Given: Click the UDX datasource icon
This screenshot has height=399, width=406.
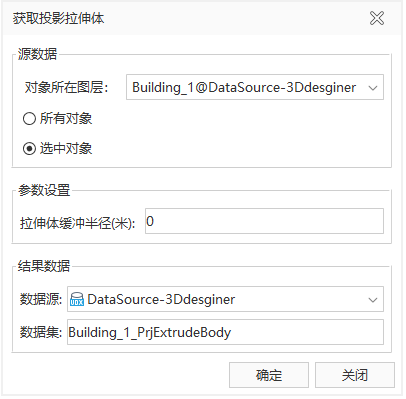Looking at the screenshot, I should tap(77, 299).
